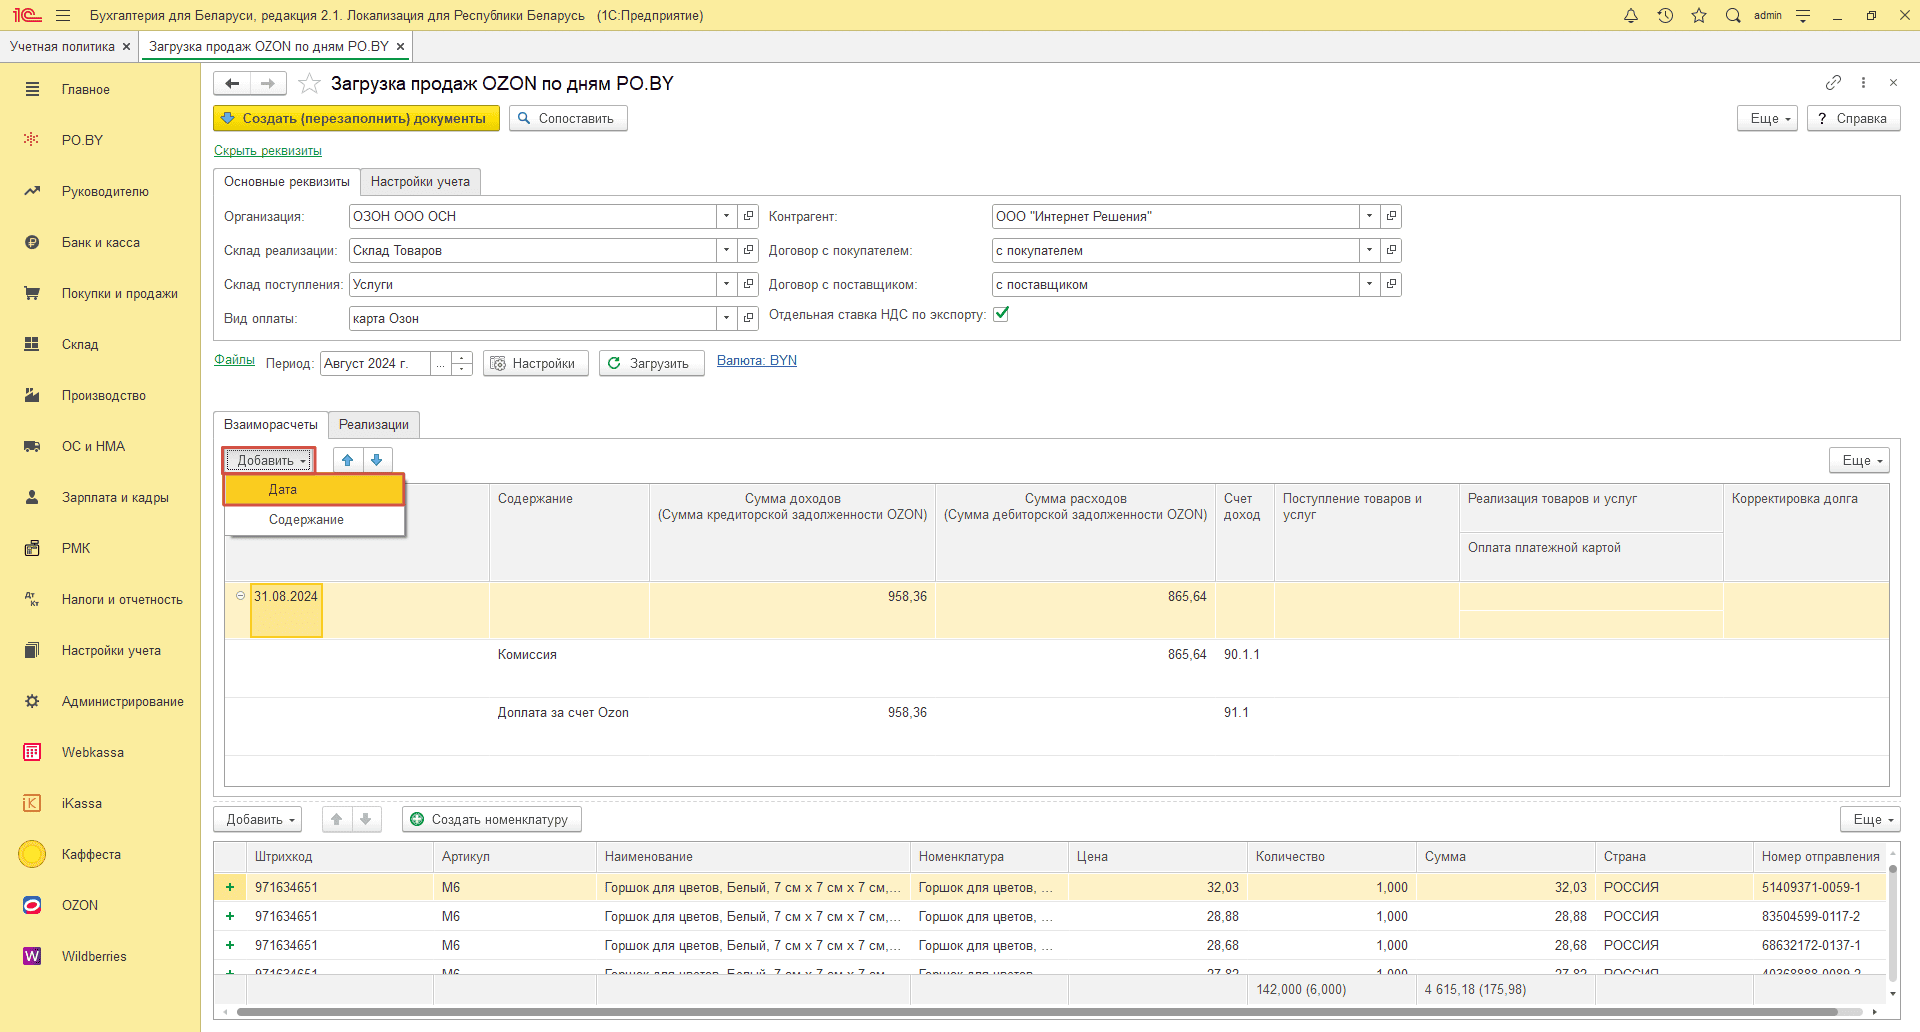Step the Период value with spinner

(462, 363)
